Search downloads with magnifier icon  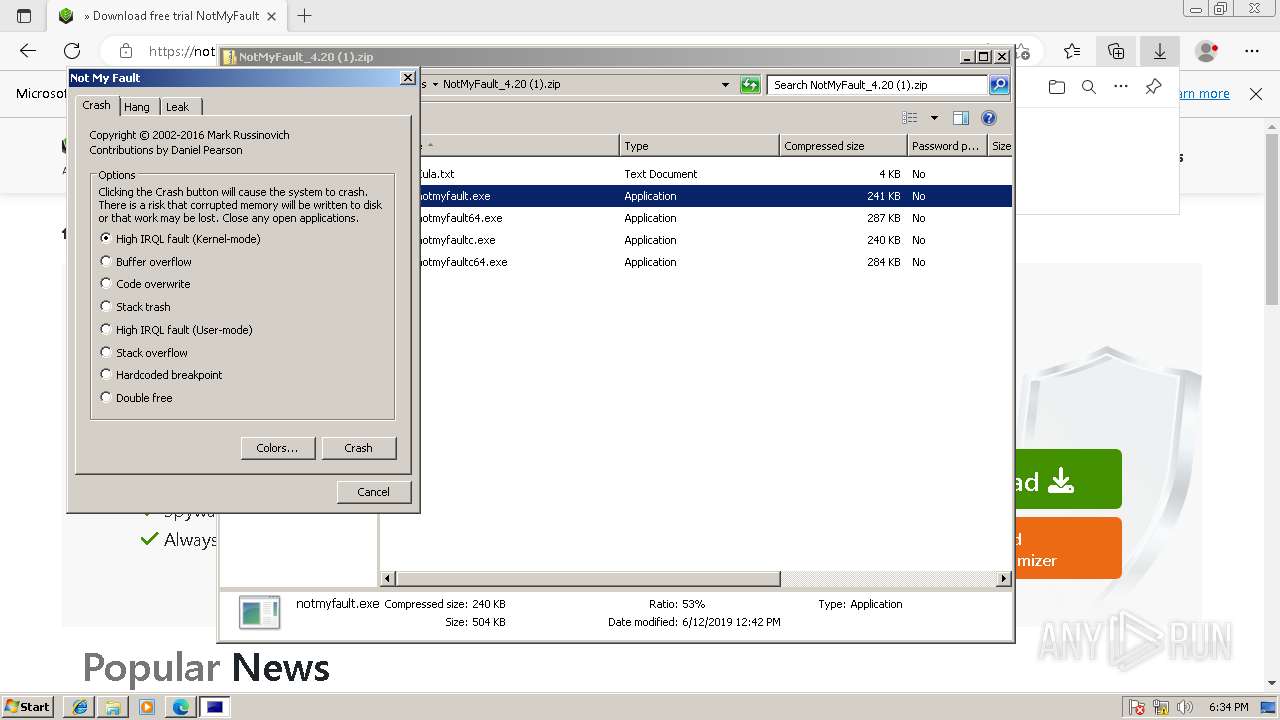coord(1089,88)
